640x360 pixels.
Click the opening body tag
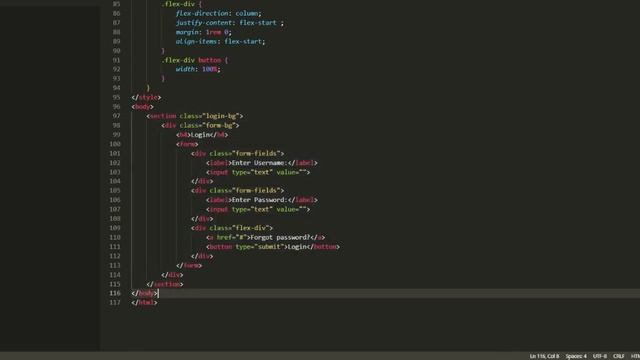coord(142,107)
